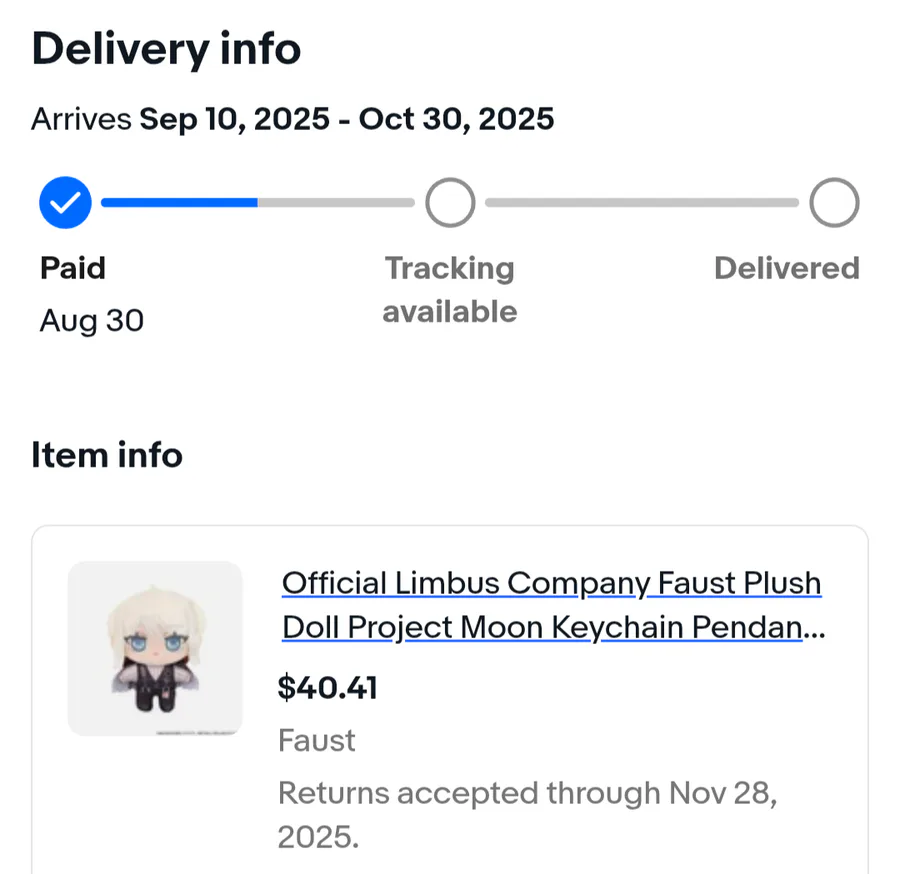Click the Delivery info heading
Screen dimensions: 900x874
pyautogui.click(x=166, y=49)
